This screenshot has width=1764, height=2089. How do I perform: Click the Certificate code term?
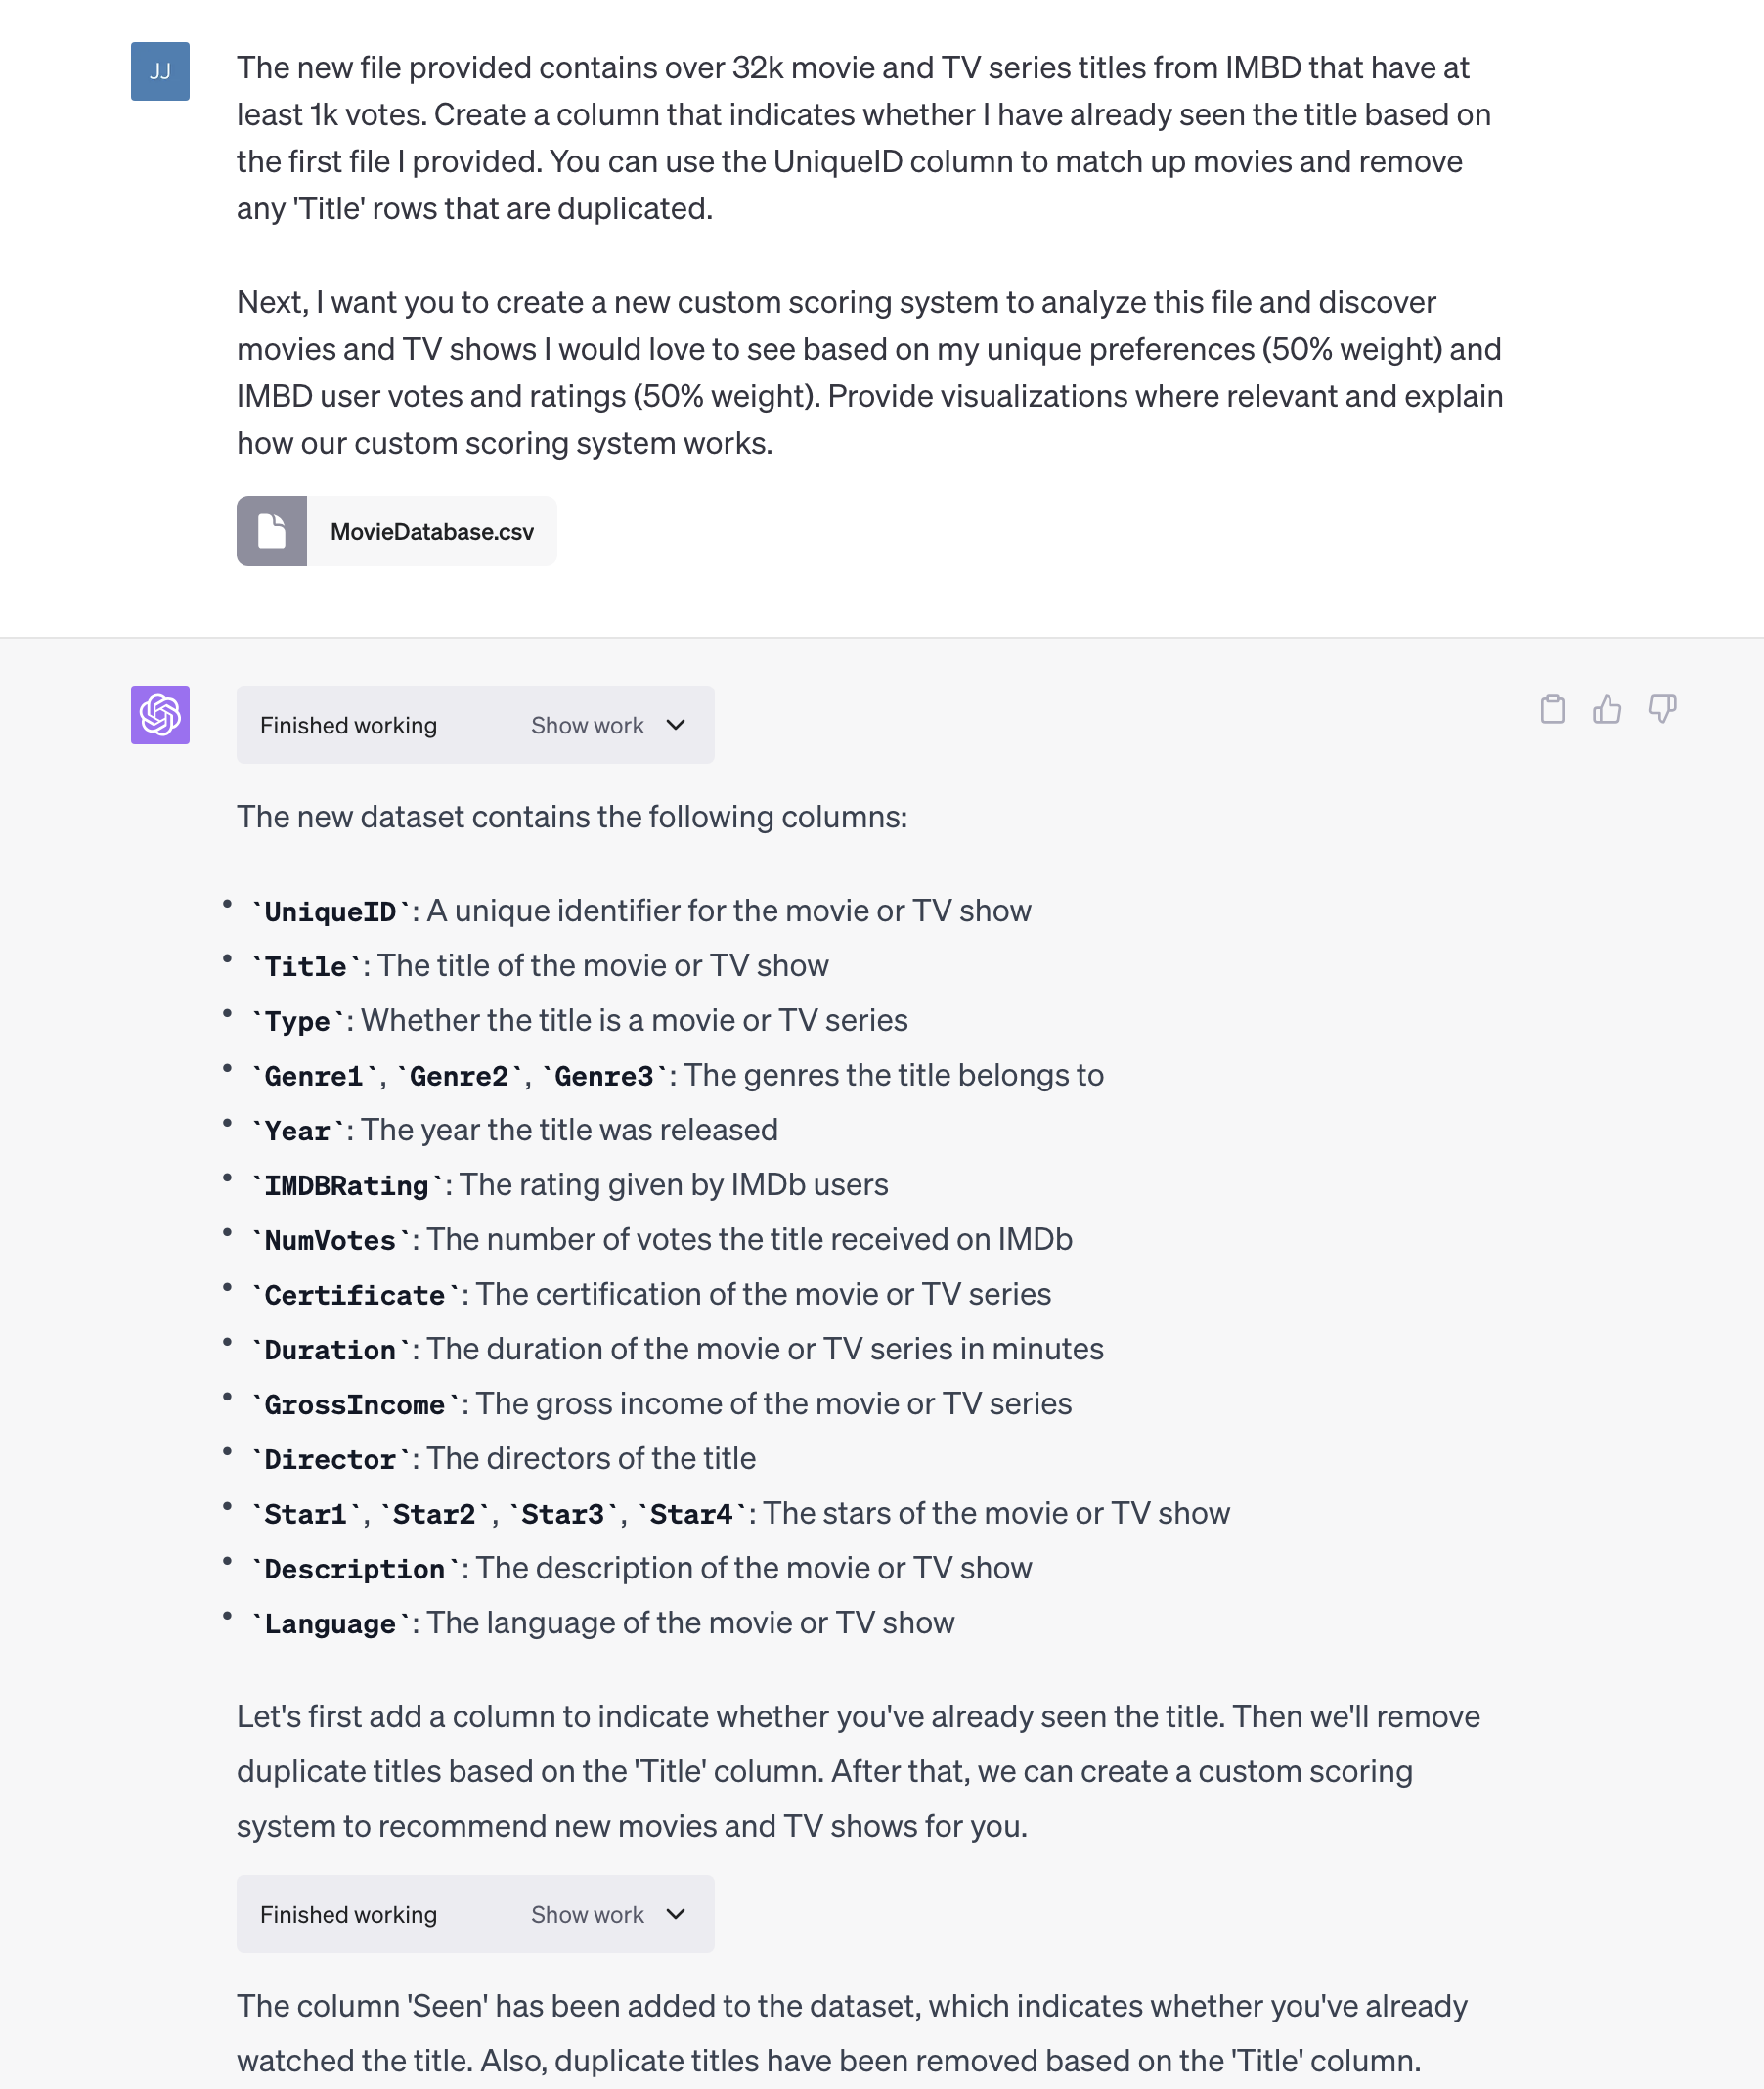[x=355, y=1295]
